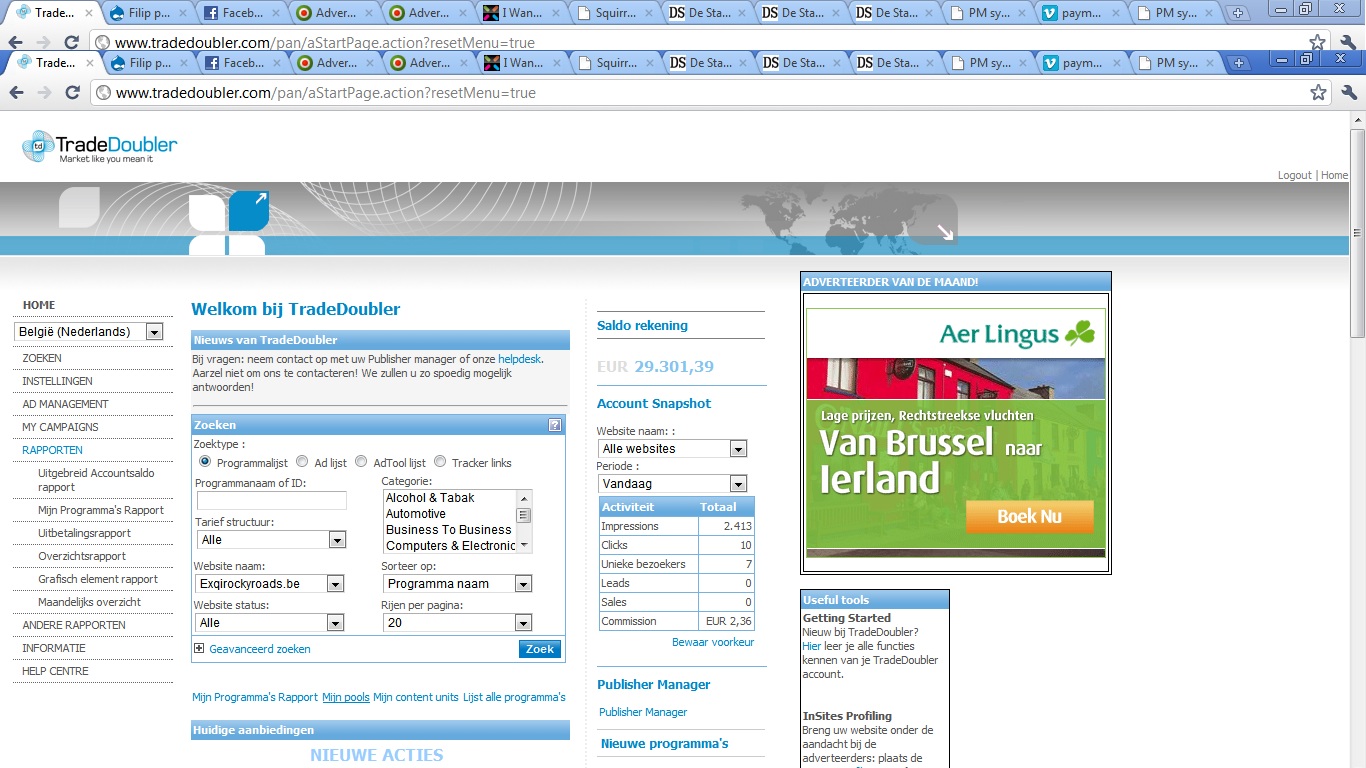Click the forward arrow in the front browser window

tap(44, 92)
